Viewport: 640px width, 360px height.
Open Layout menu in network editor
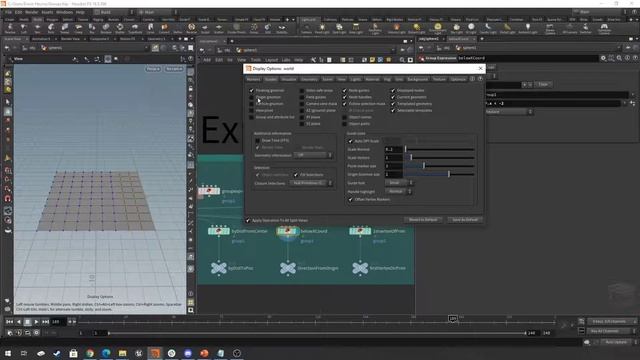pyautogui.click(x=271, y=60)
